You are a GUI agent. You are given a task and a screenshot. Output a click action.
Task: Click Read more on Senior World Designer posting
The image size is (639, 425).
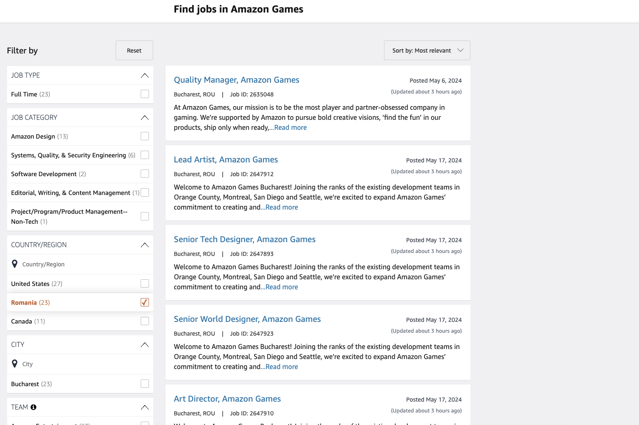(x=282, y=367)
